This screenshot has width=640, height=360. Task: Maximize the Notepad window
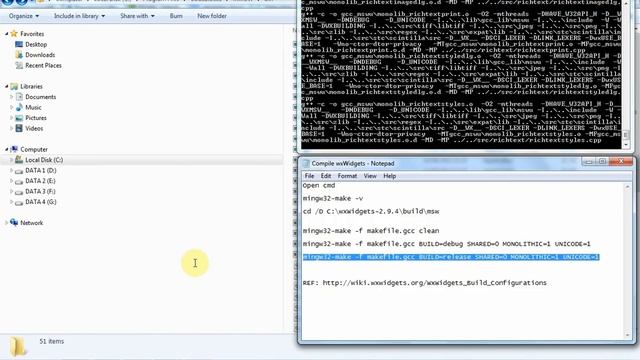[602, 162]
